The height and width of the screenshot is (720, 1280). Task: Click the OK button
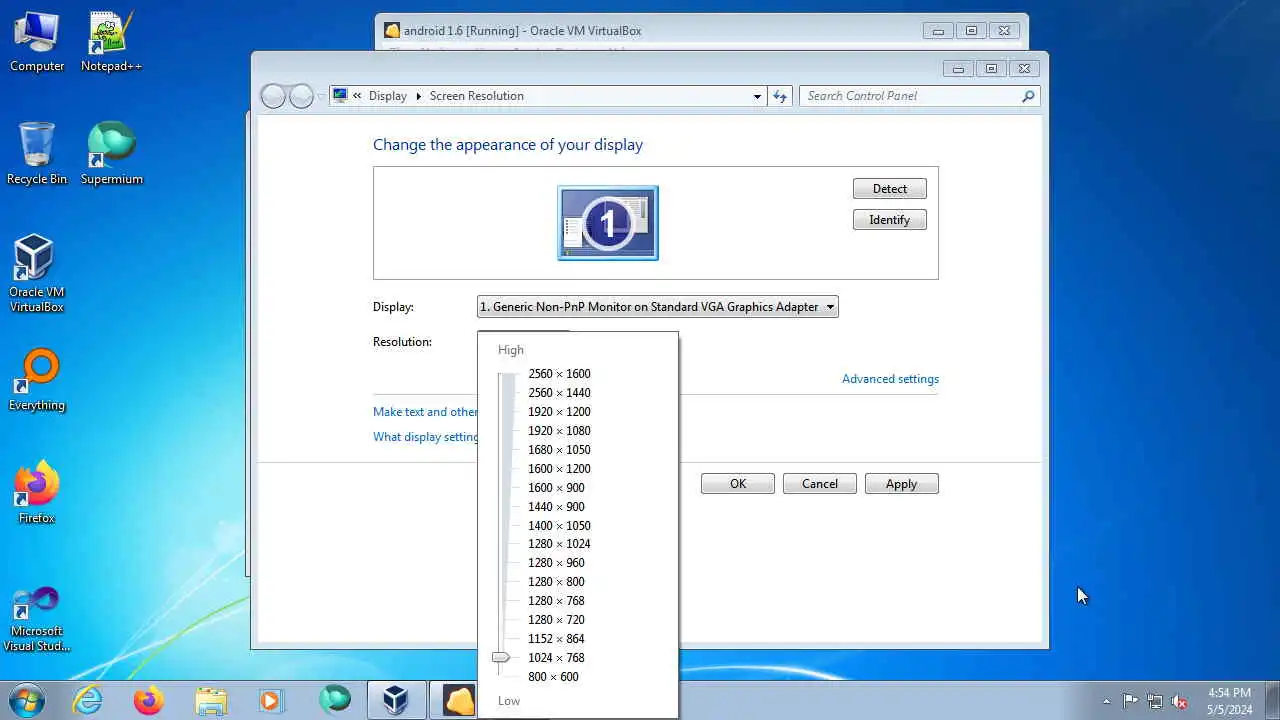click(738, 484)
